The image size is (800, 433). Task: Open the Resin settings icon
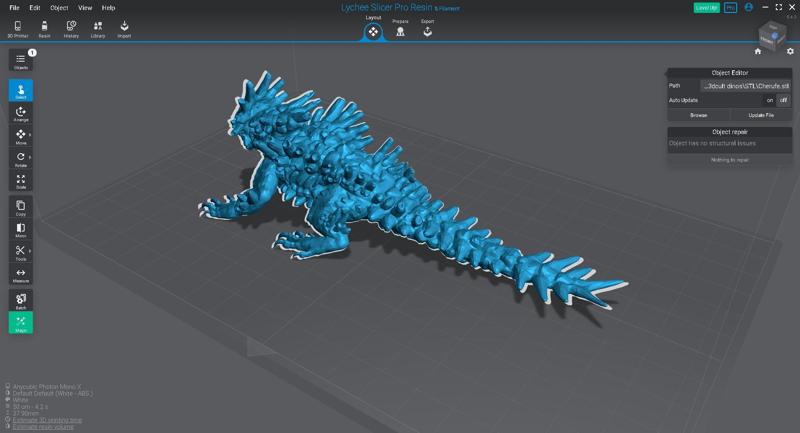[44, 29]
